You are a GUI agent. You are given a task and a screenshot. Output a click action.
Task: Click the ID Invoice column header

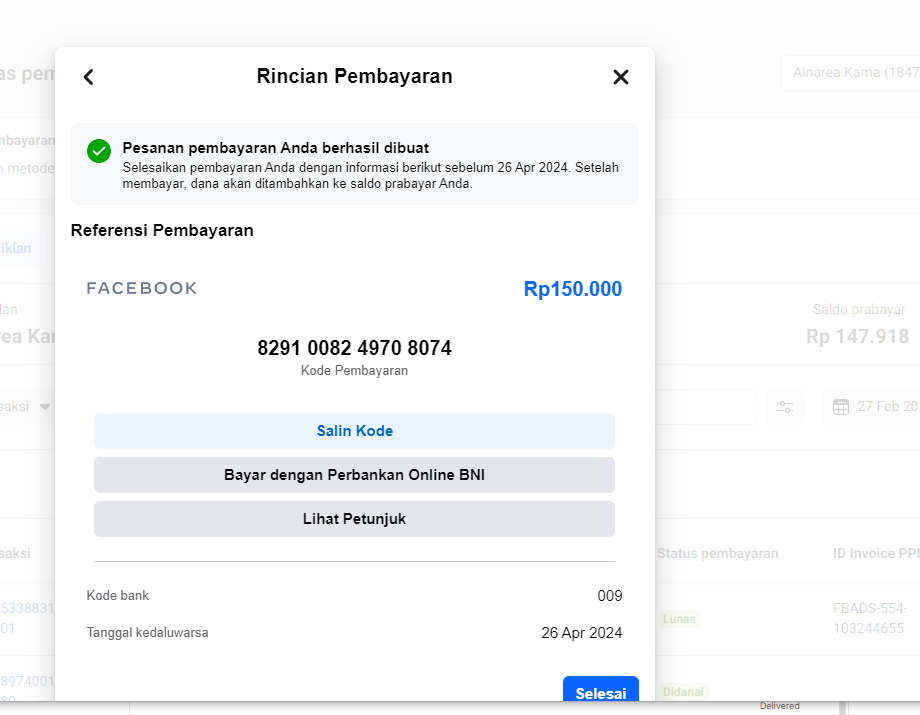(x=876, y=554)
